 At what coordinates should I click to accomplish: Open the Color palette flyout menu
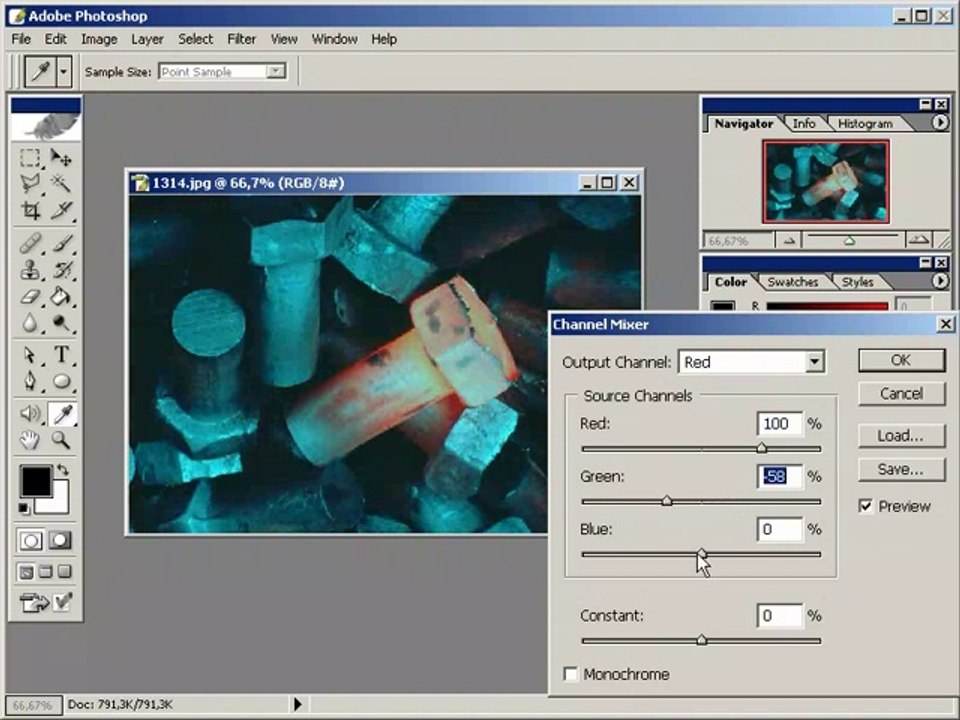click(x=940, y=281)
